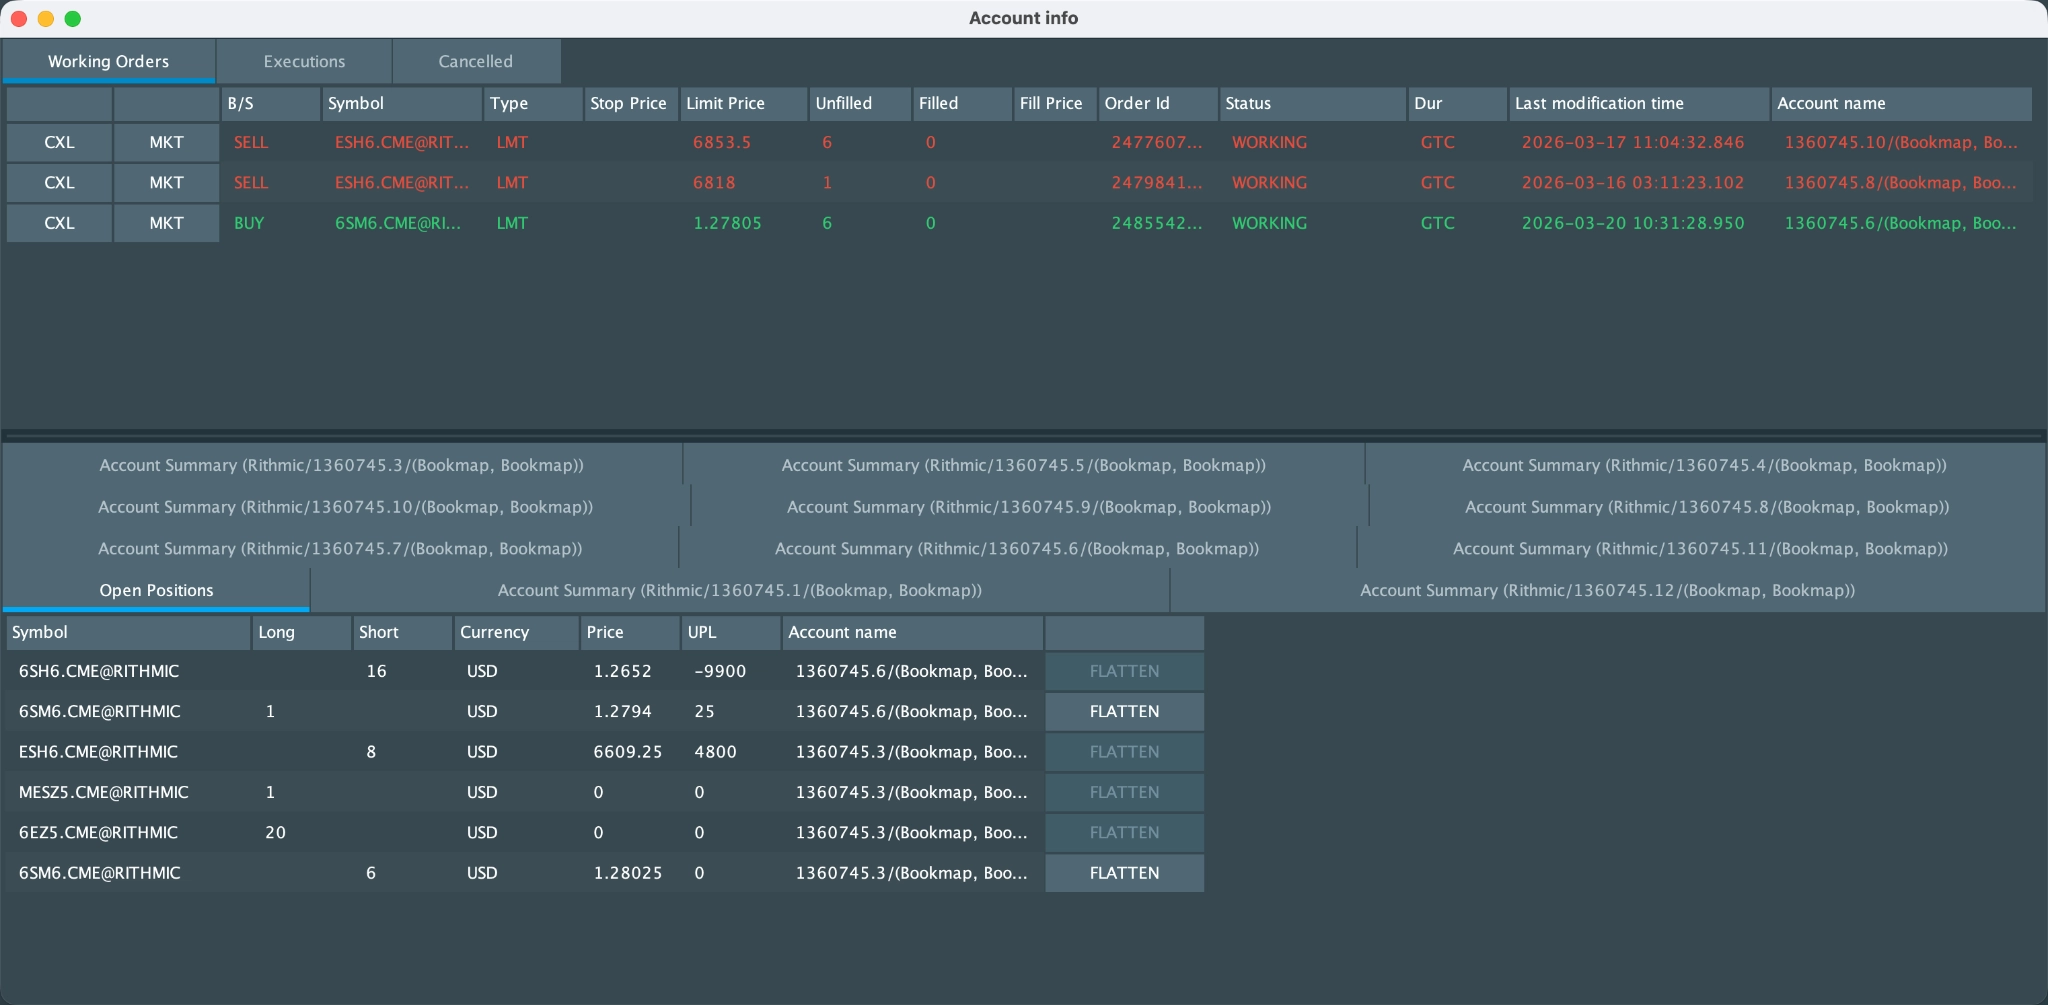Open Account Summary for account 1360745.12

click(1606, 590)
